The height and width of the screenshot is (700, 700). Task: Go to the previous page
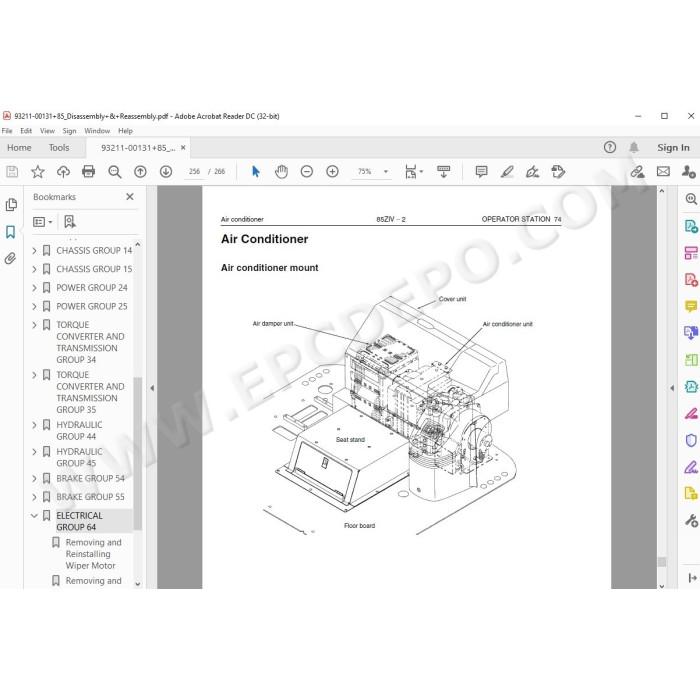pos(140,171)
